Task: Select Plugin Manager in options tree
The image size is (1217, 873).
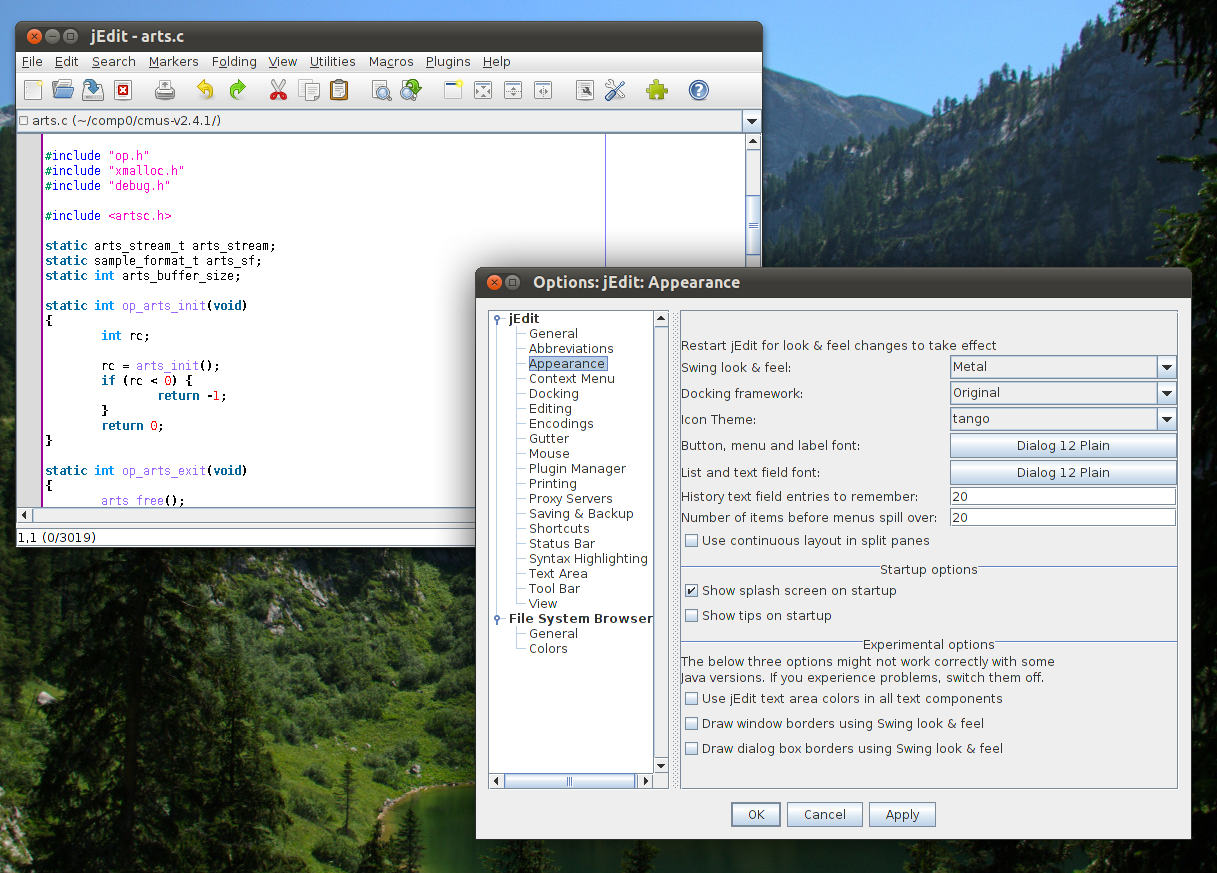Action: point(577,469)
